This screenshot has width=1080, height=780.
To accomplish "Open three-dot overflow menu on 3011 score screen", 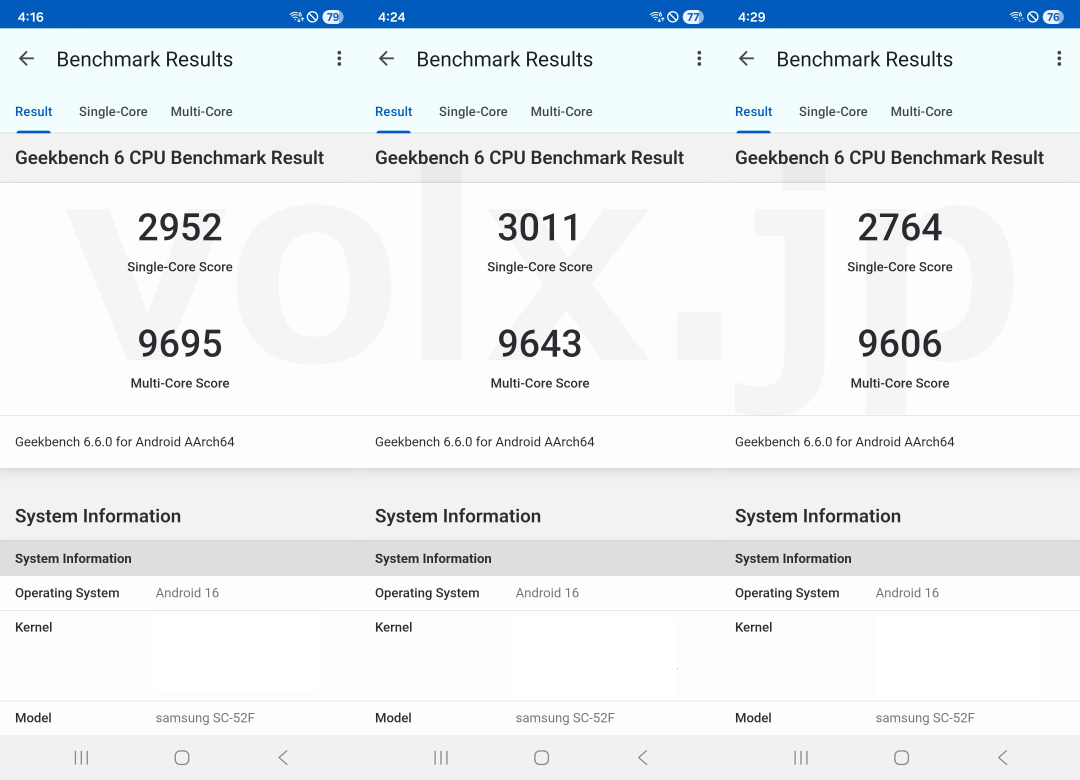I will pos(699,59).
